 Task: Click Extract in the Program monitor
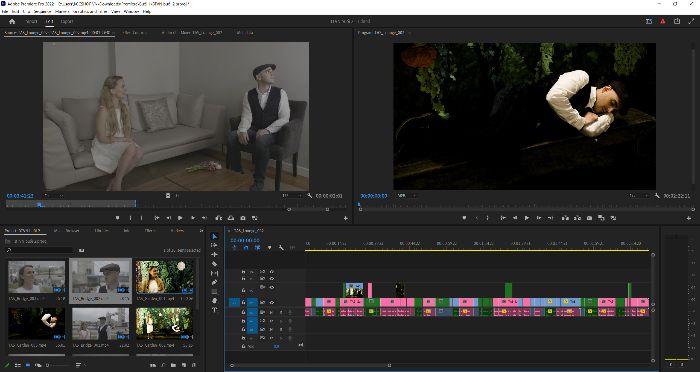click(577, 218)
